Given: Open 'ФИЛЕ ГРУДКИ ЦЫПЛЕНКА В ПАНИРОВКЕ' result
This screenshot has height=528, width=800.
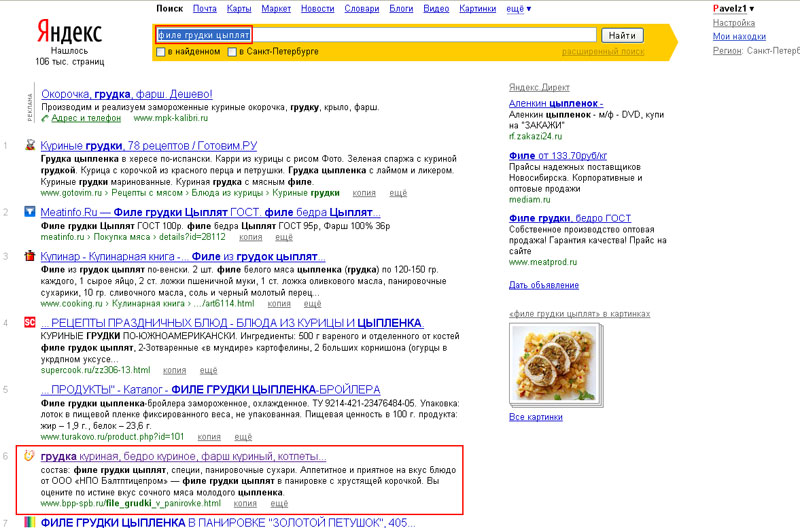Looking at the screenshot, I should pyautogui.click(x=228, y=522).
